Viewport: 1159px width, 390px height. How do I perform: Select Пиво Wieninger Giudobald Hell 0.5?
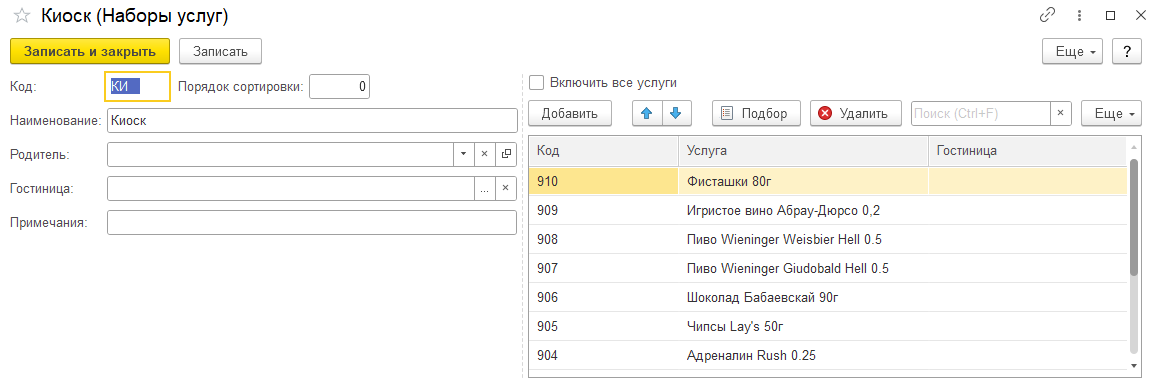[x=829, y=268]
